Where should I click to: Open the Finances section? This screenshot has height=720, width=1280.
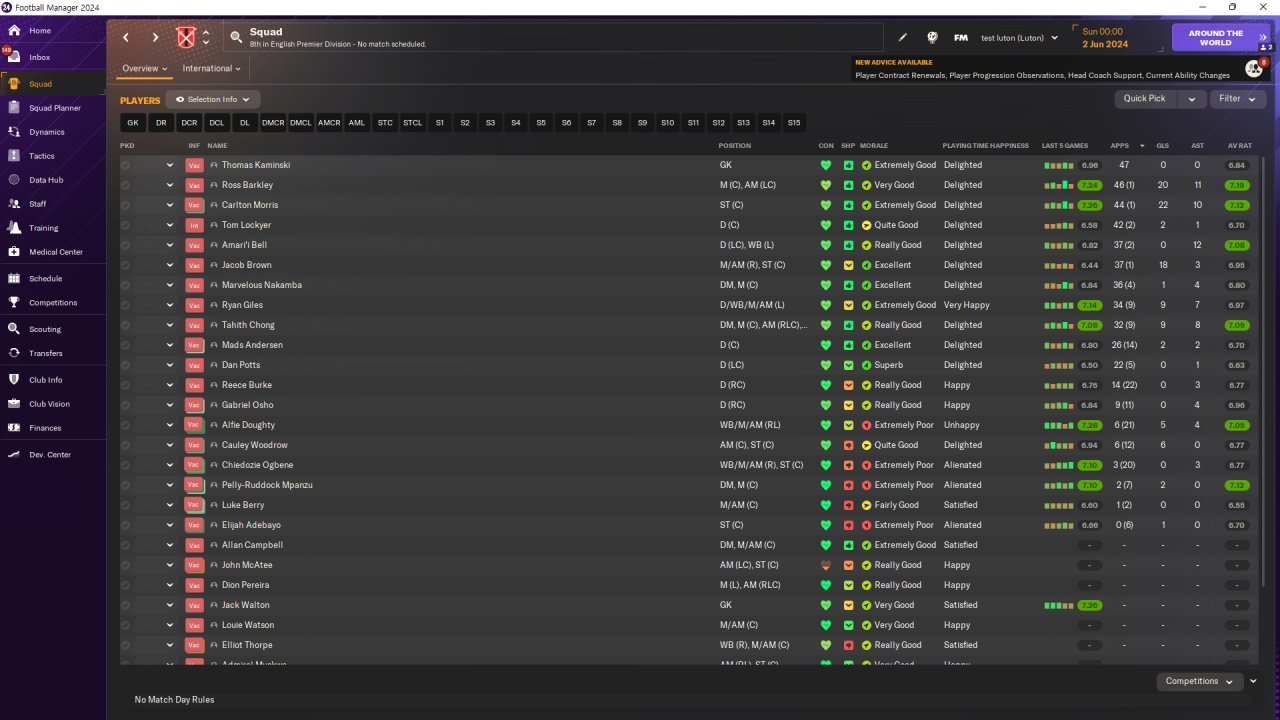click(x=53, y=428)
